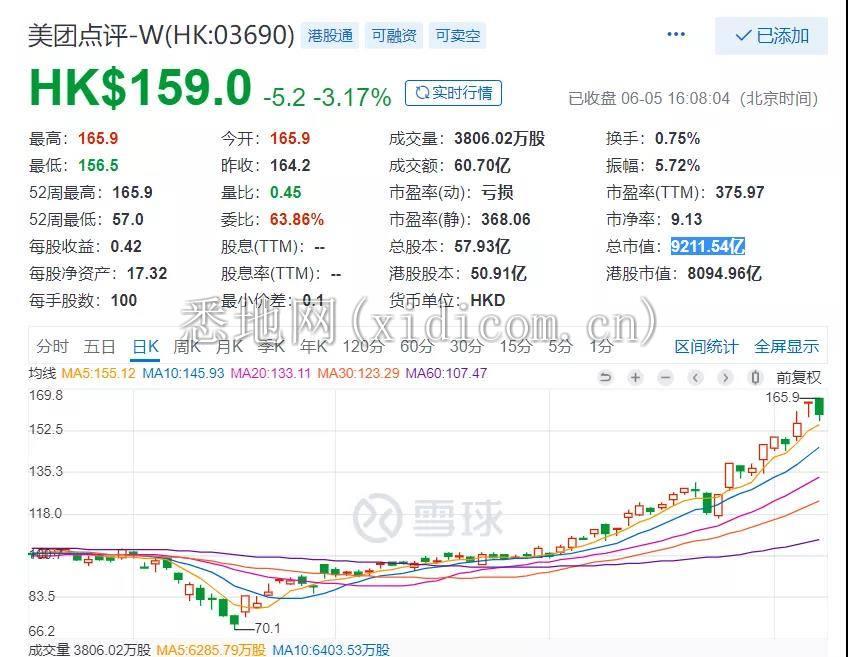Click the 每股净资产 value 17.32

pyautogui.click(x=147, y=274)
